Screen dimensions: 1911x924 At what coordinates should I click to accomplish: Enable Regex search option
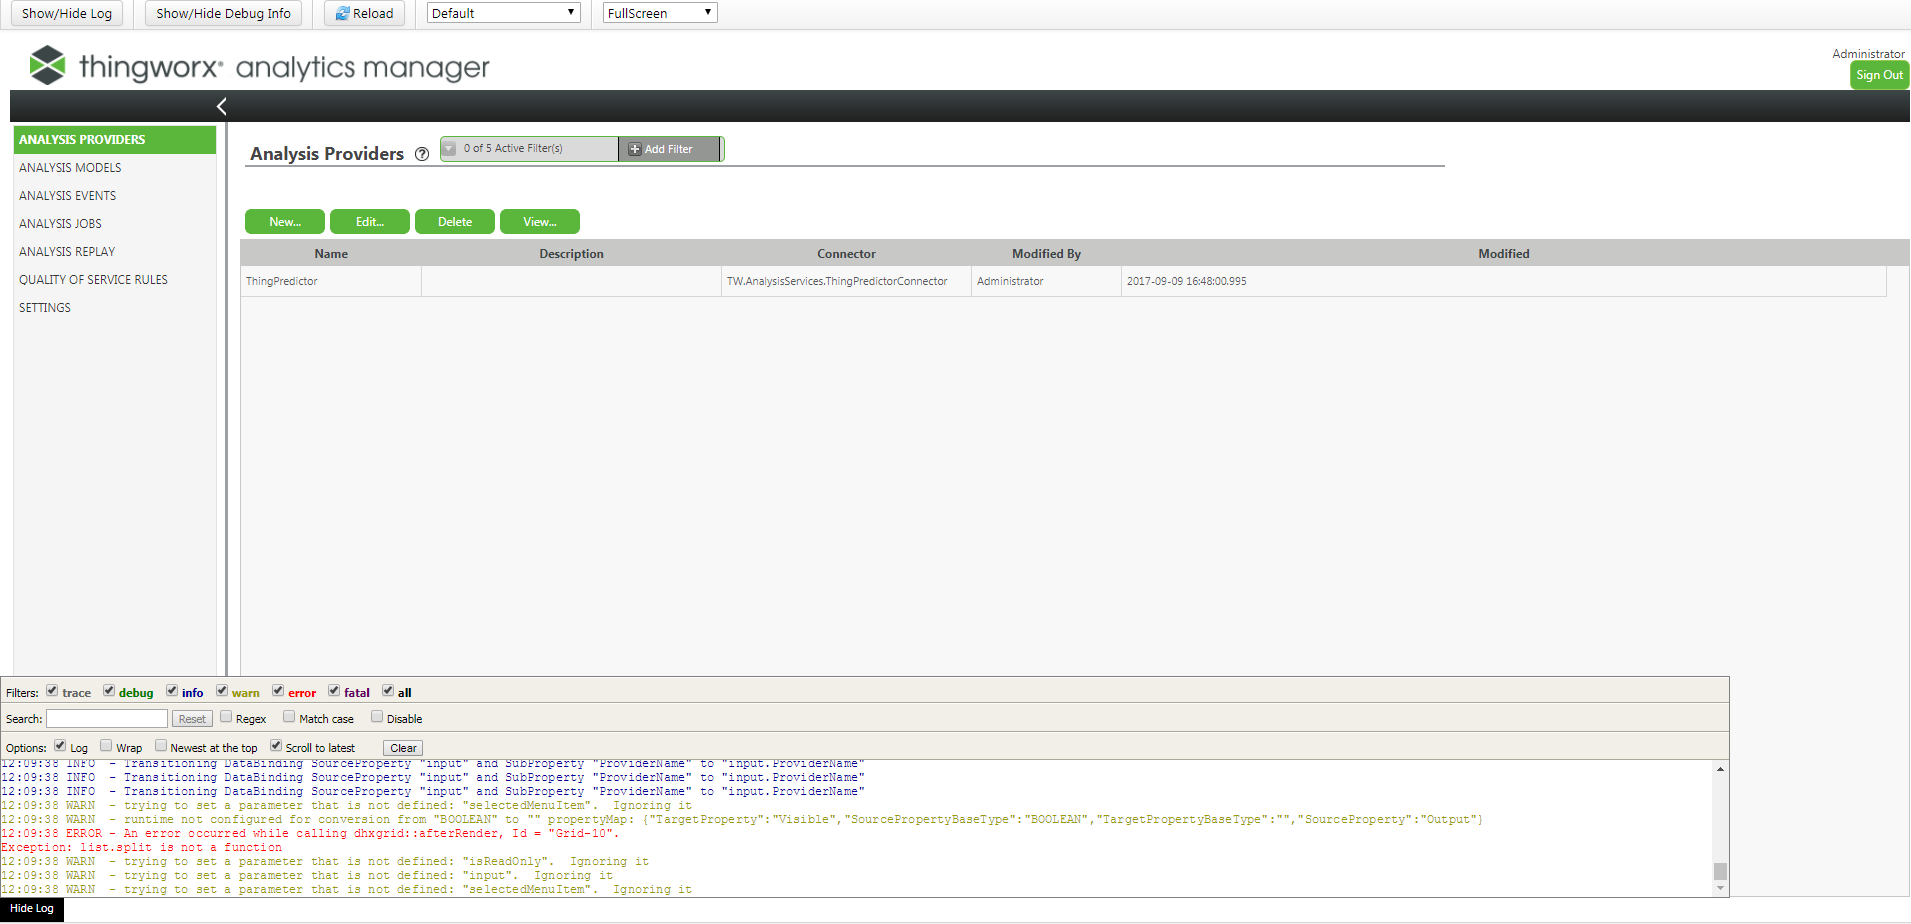click(x=226, y=717)
